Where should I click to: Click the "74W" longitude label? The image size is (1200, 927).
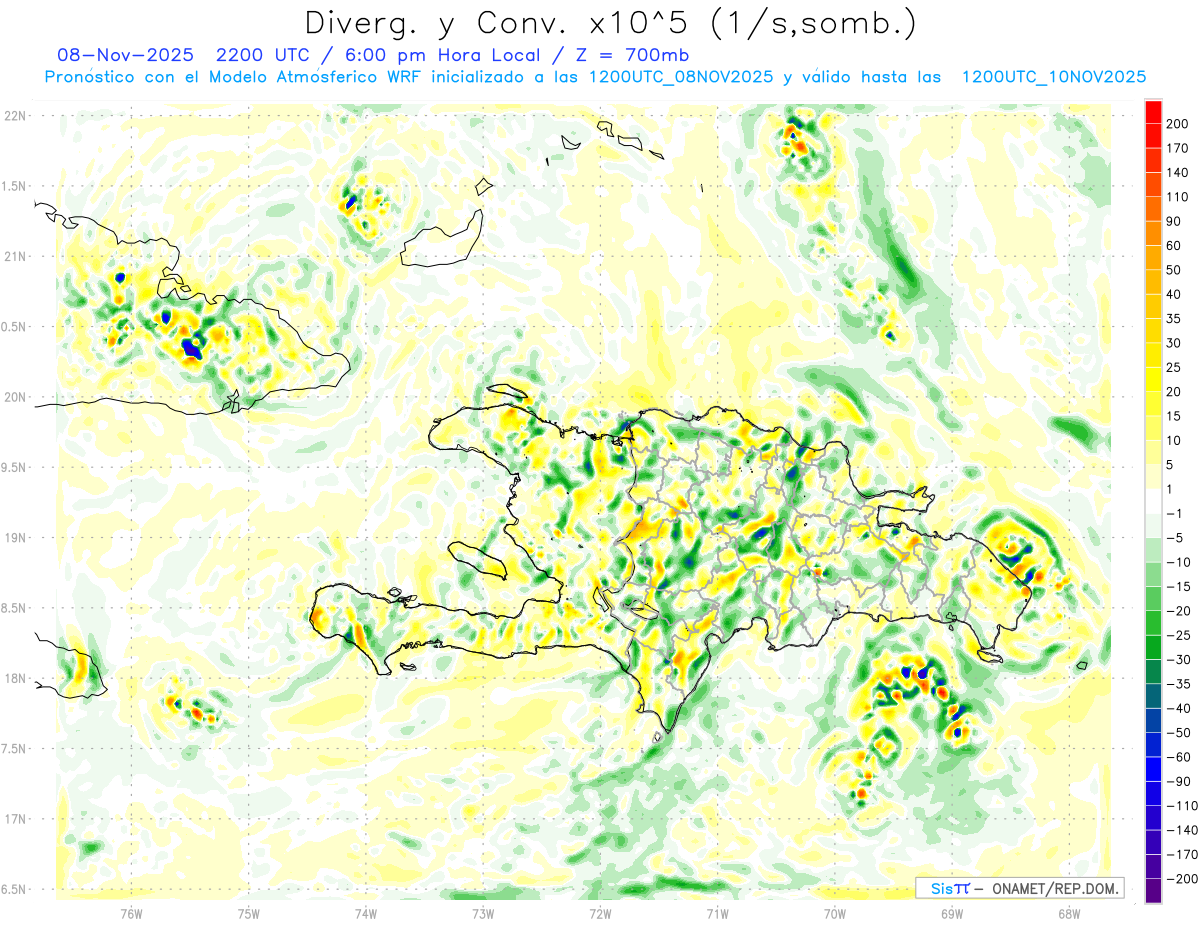[366, 914]
